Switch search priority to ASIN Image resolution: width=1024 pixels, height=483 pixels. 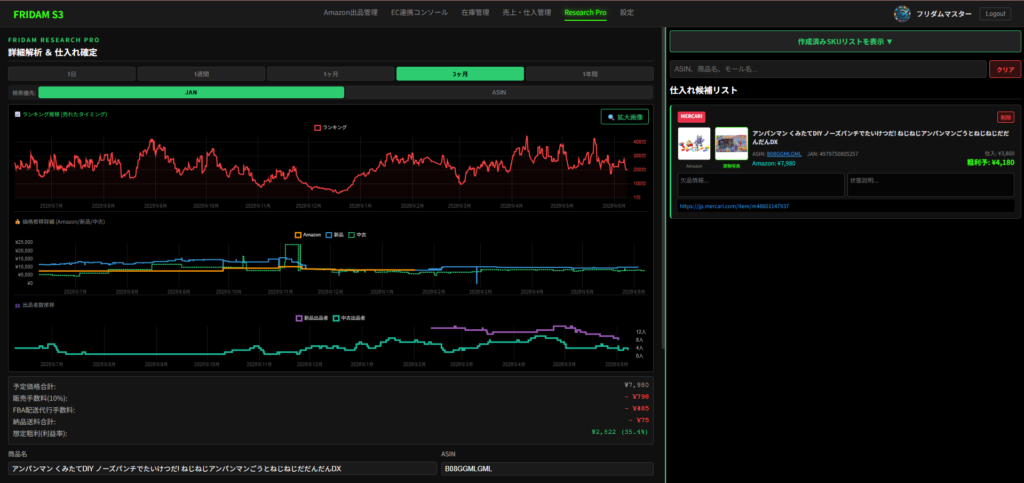tap(499, 93)
